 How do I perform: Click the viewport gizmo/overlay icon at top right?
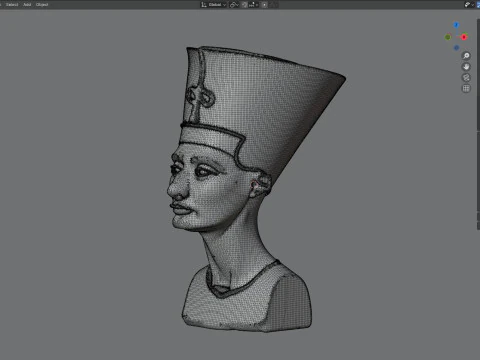tap(467, 5)
